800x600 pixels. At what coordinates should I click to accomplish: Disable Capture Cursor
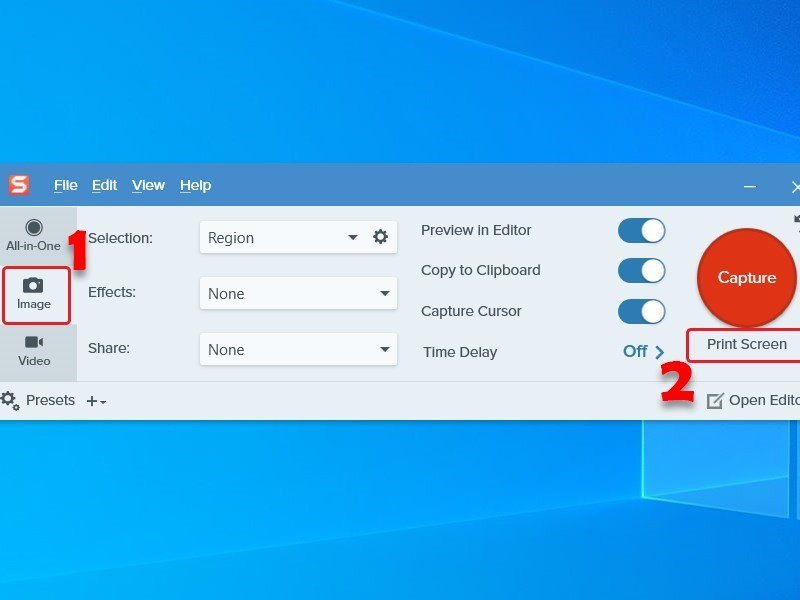tap(640, 311)
